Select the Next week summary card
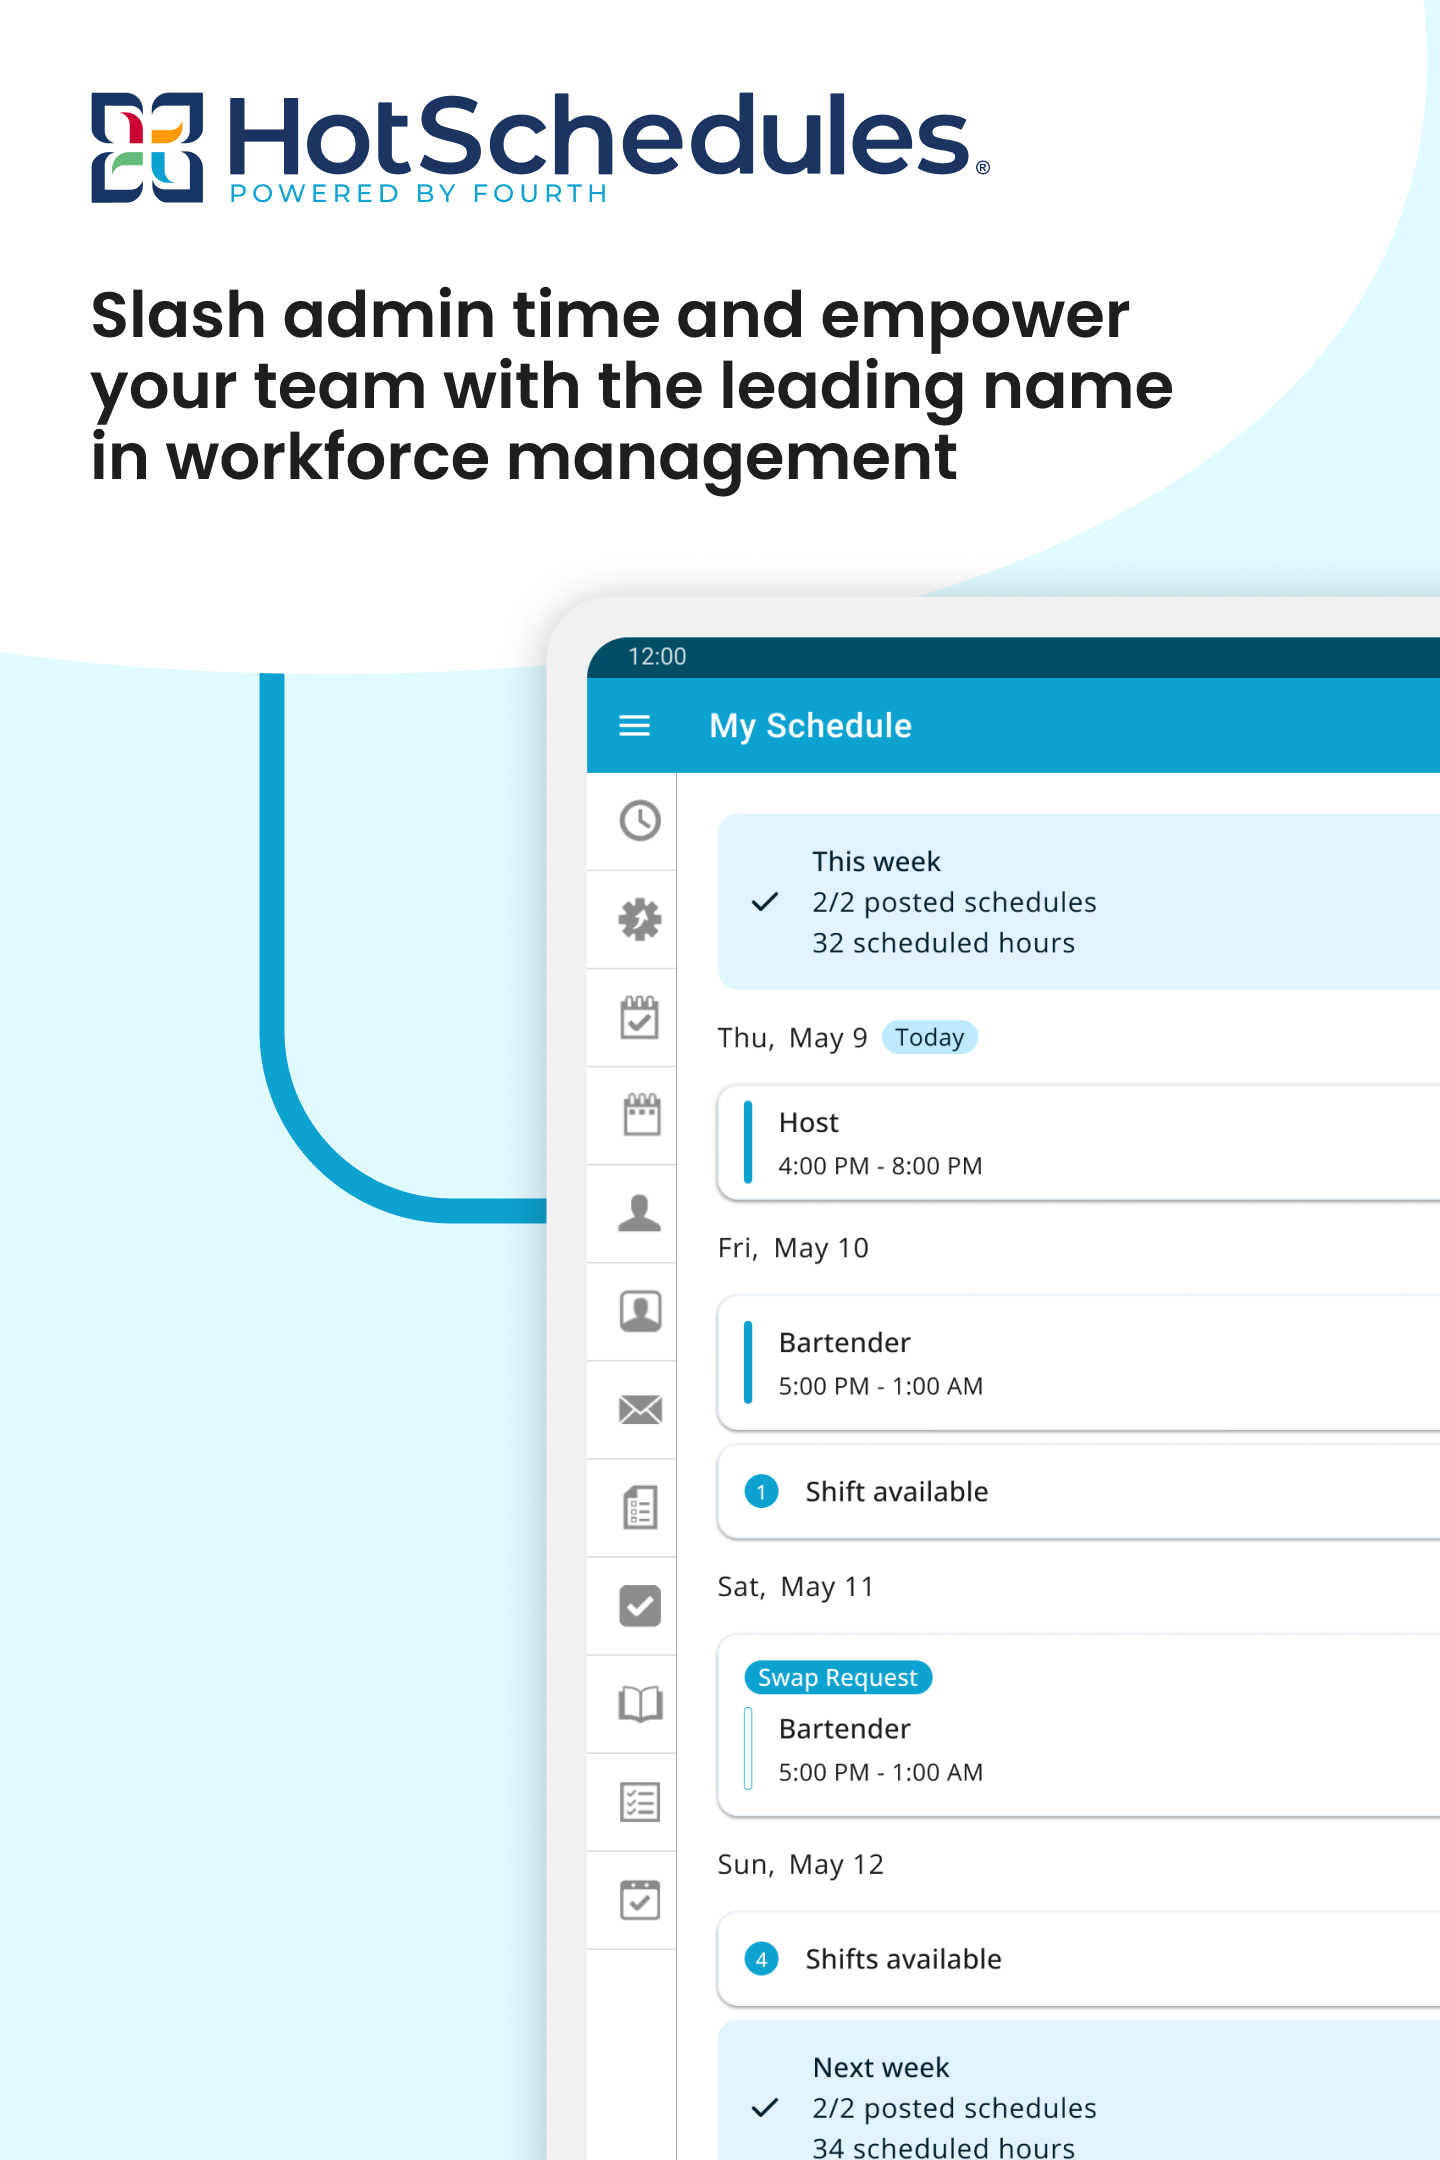This screenshot has height=2160, width=1440. pos(1079,2090)
